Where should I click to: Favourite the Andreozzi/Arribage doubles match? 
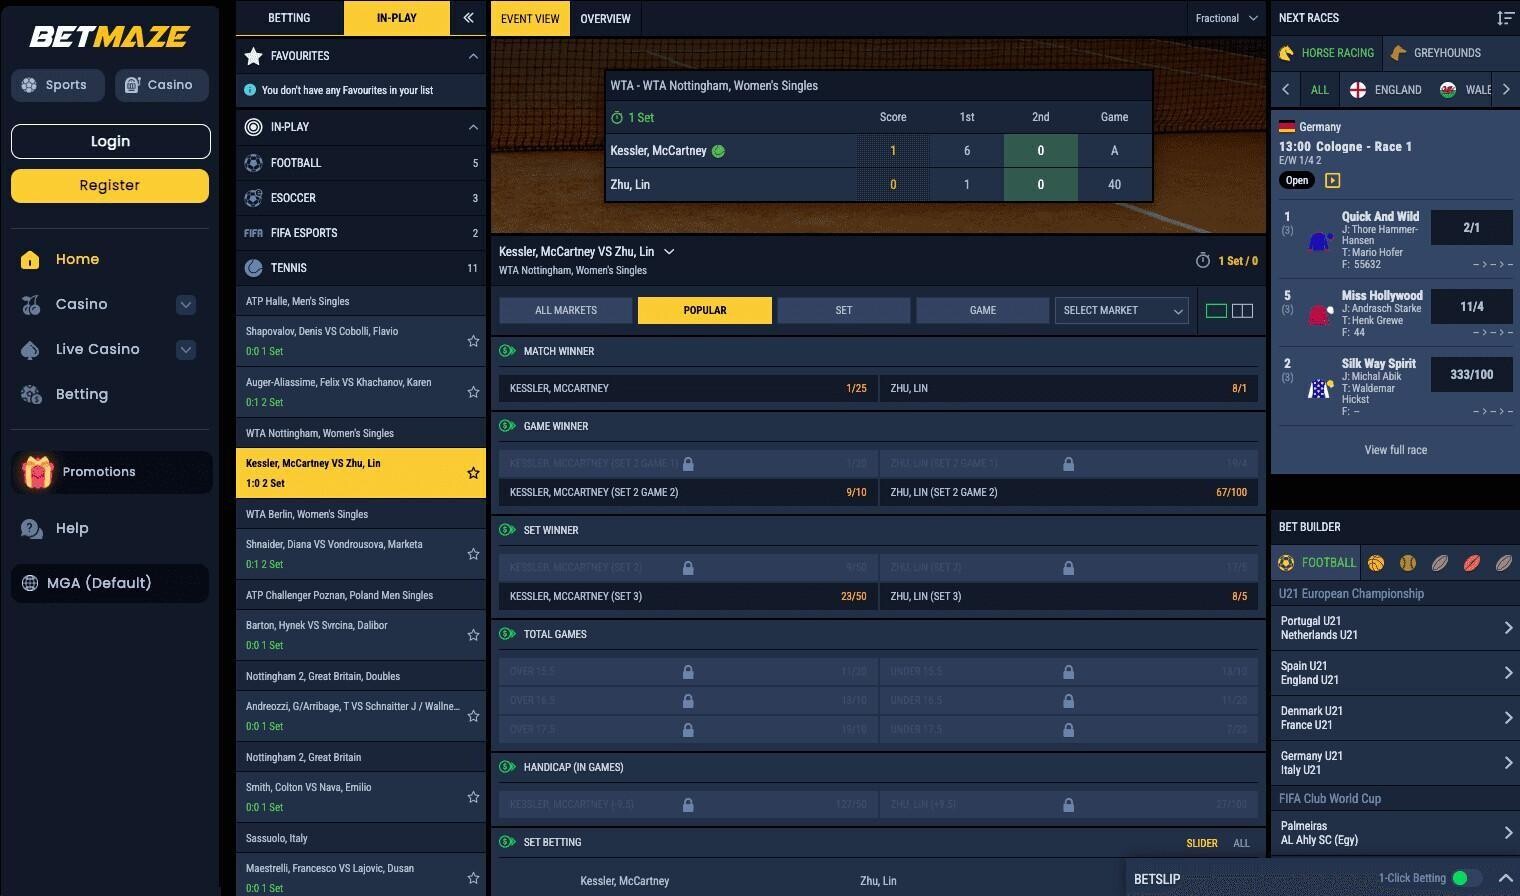click(473, 716)
